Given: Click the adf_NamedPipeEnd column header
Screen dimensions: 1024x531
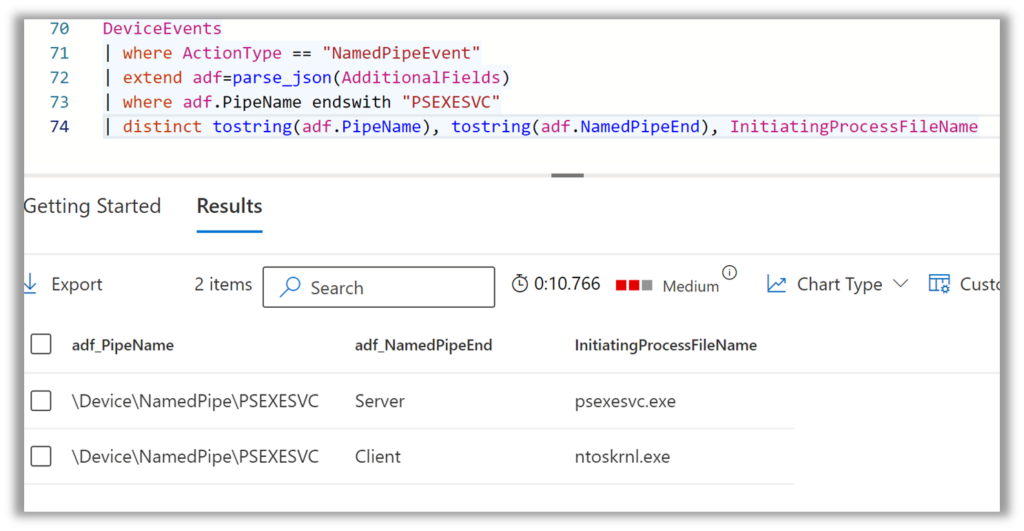Looking at the screenshot, I should [423, 345].
